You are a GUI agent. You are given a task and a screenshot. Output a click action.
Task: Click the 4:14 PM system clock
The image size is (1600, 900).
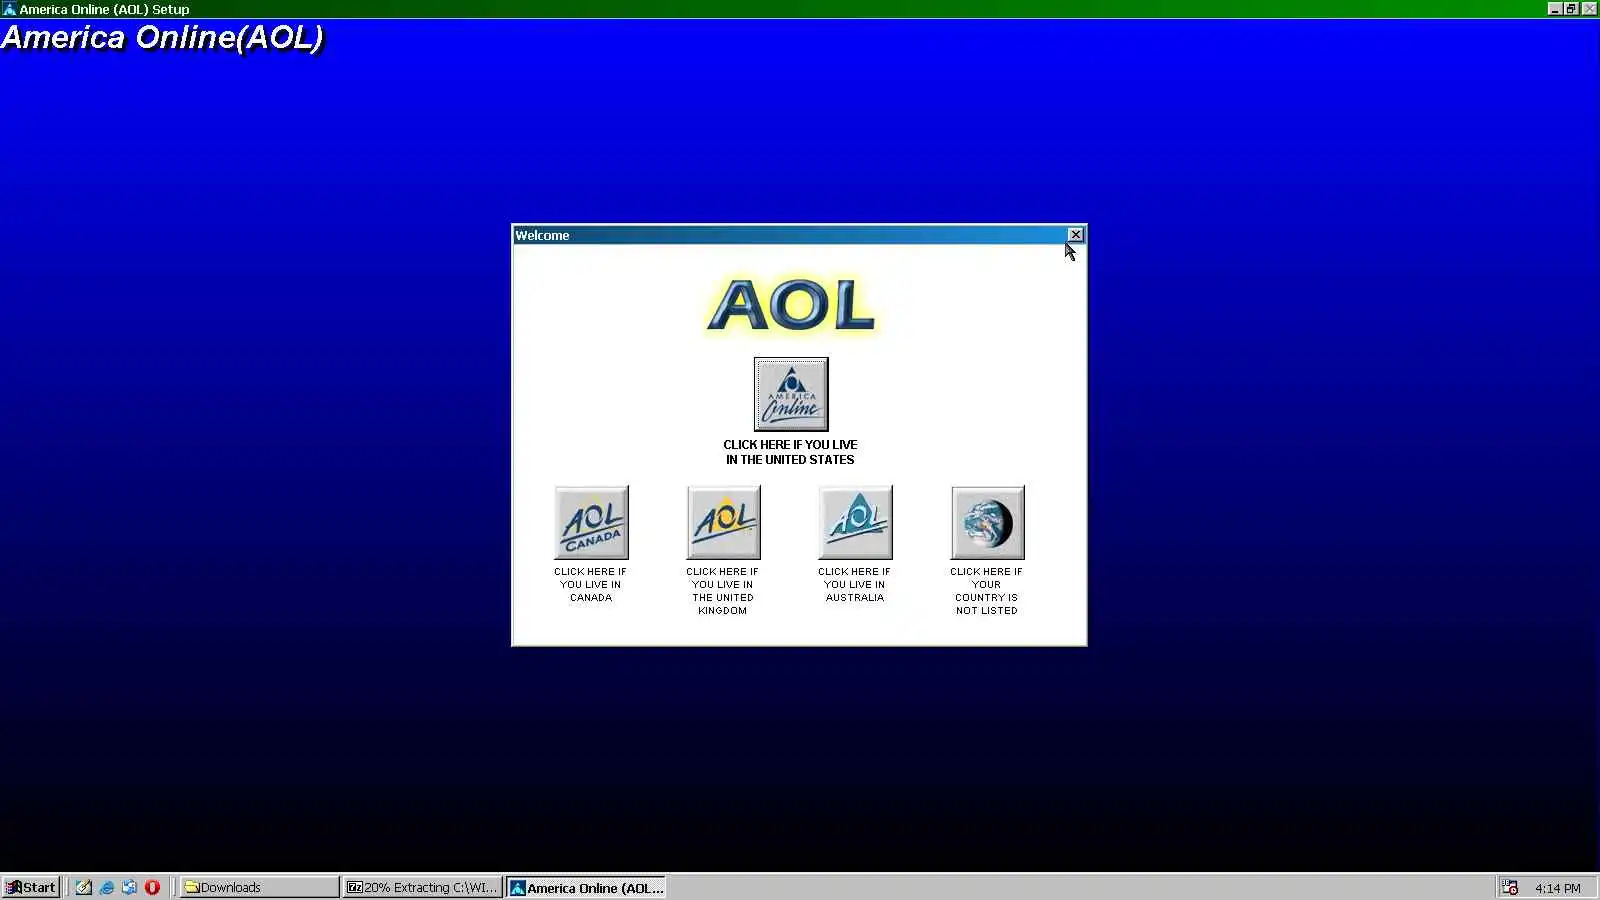(1558, 888)
